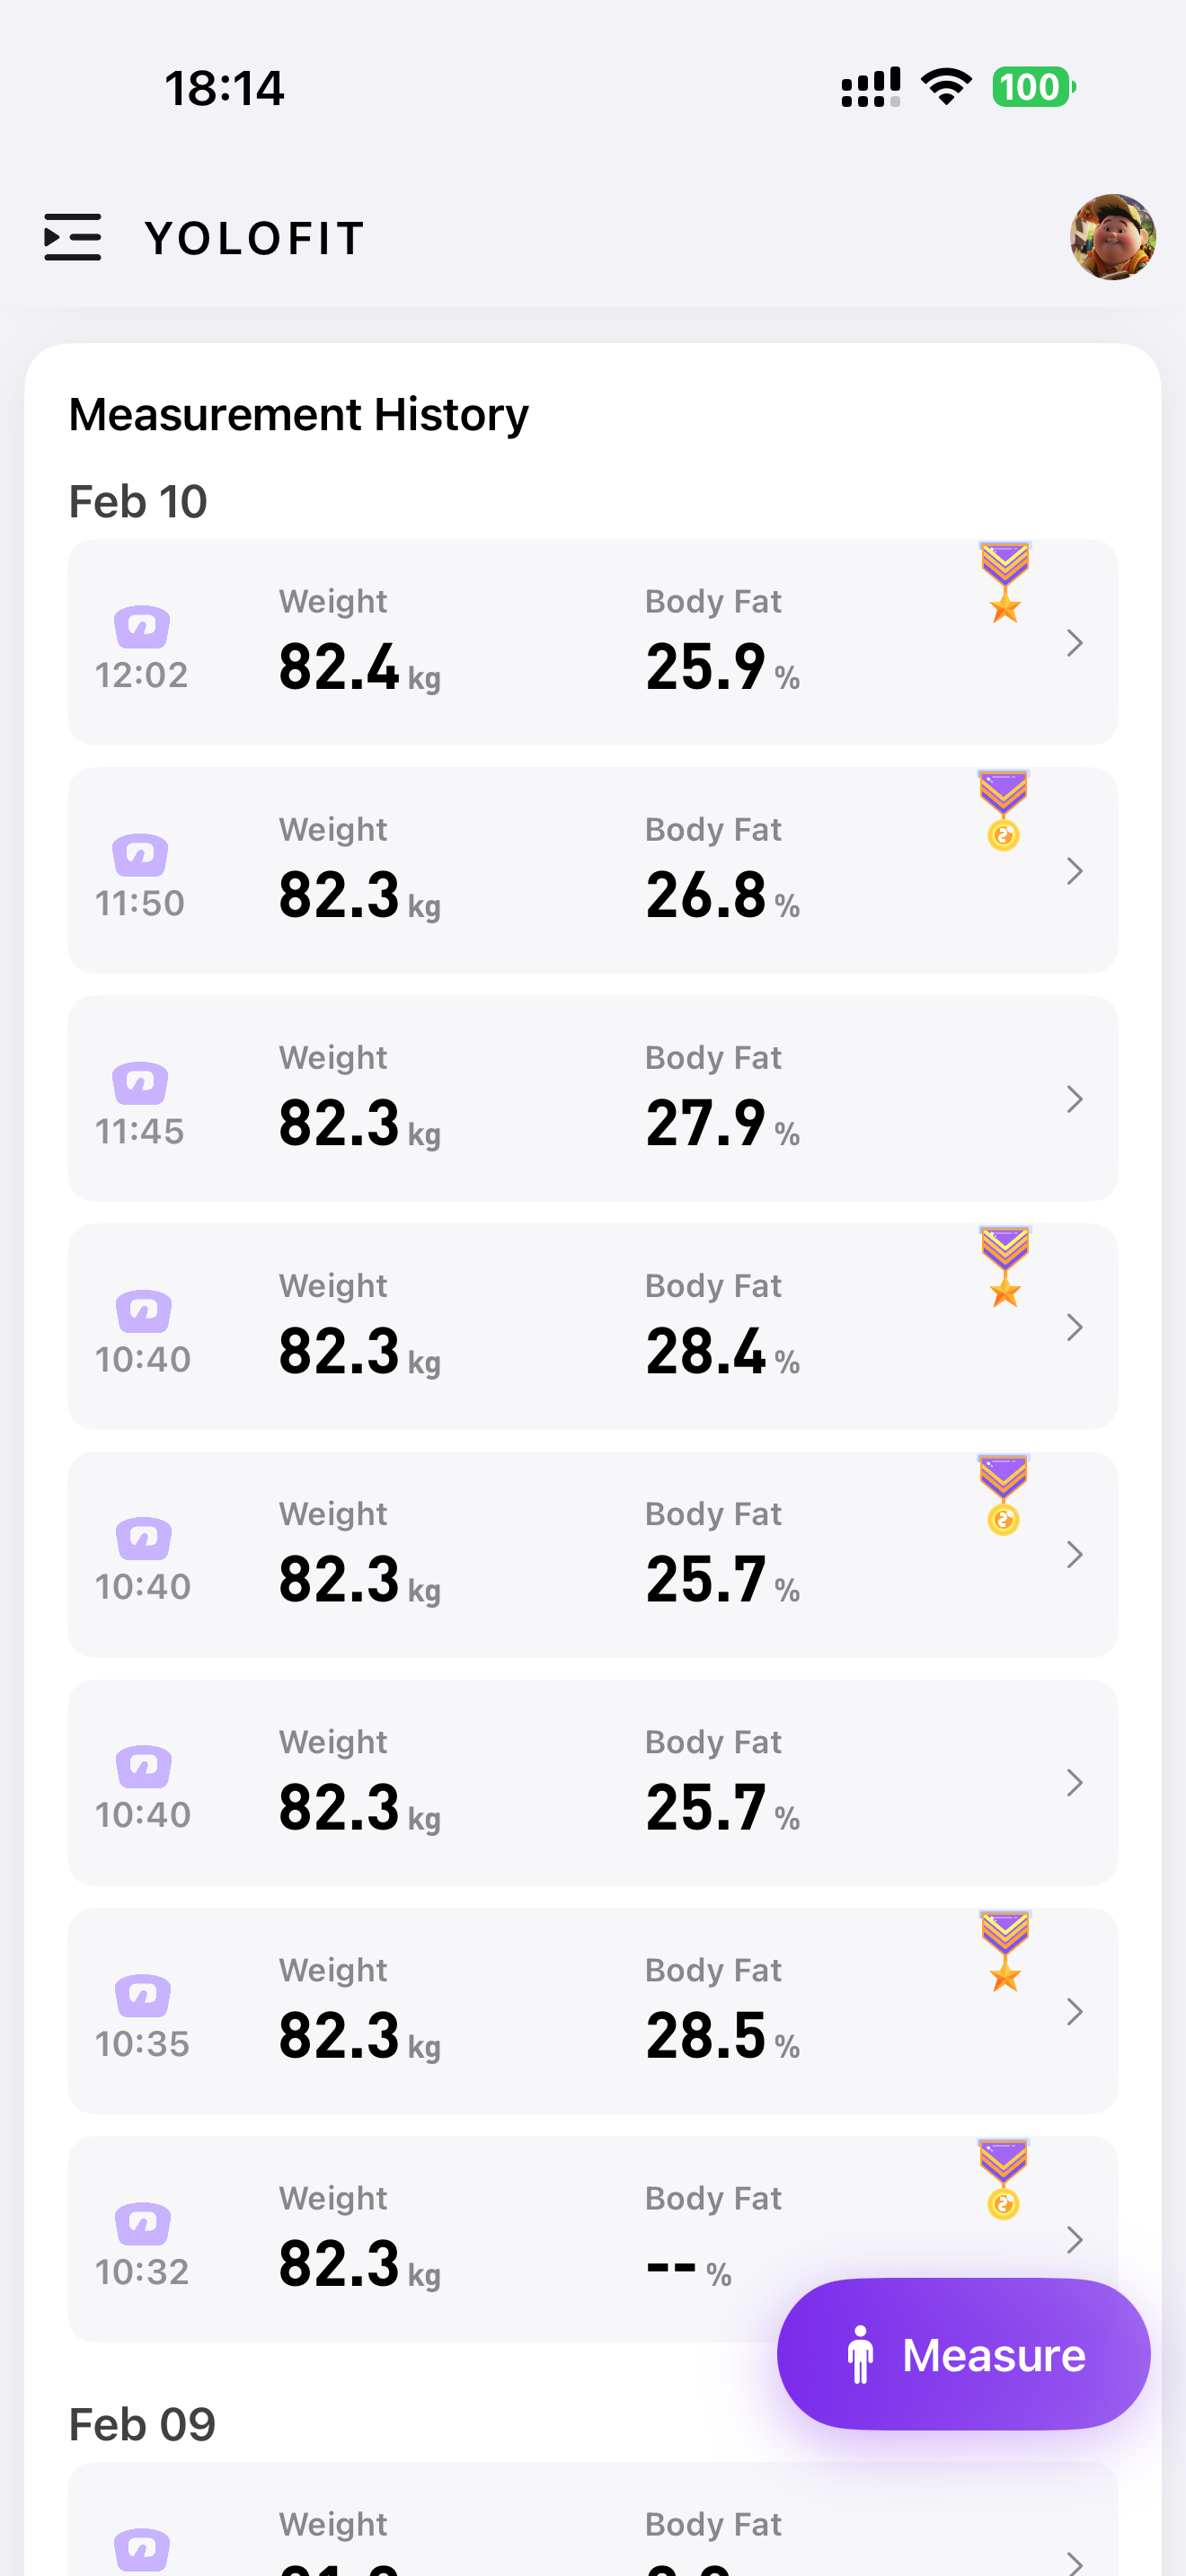Screen dimensions: 1186x2576
Task: Tap the coin medal on 10:32 entry
Action: coord(1003,2179)
